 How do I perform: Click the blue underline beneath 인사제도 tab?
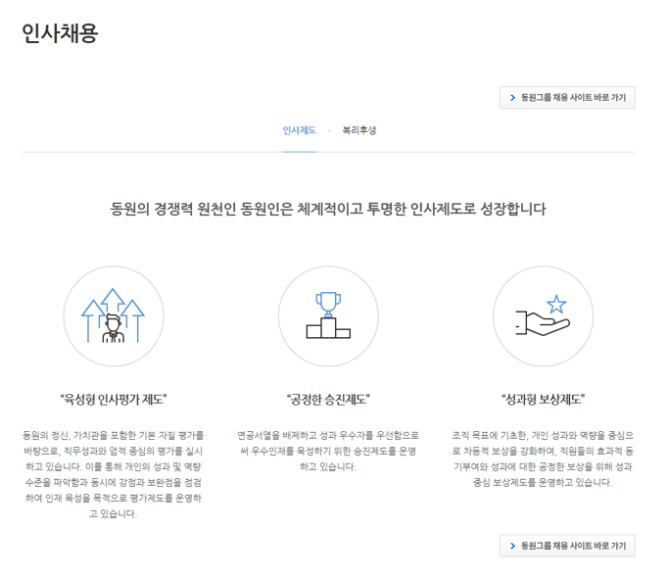coord(299,152)
